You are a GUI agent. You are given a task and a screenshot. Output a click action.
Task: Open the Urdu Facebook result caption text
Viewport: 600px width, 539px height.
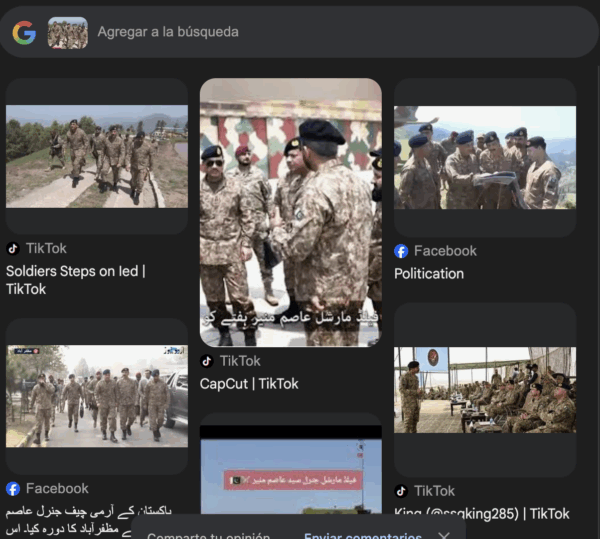click(89, 520)
